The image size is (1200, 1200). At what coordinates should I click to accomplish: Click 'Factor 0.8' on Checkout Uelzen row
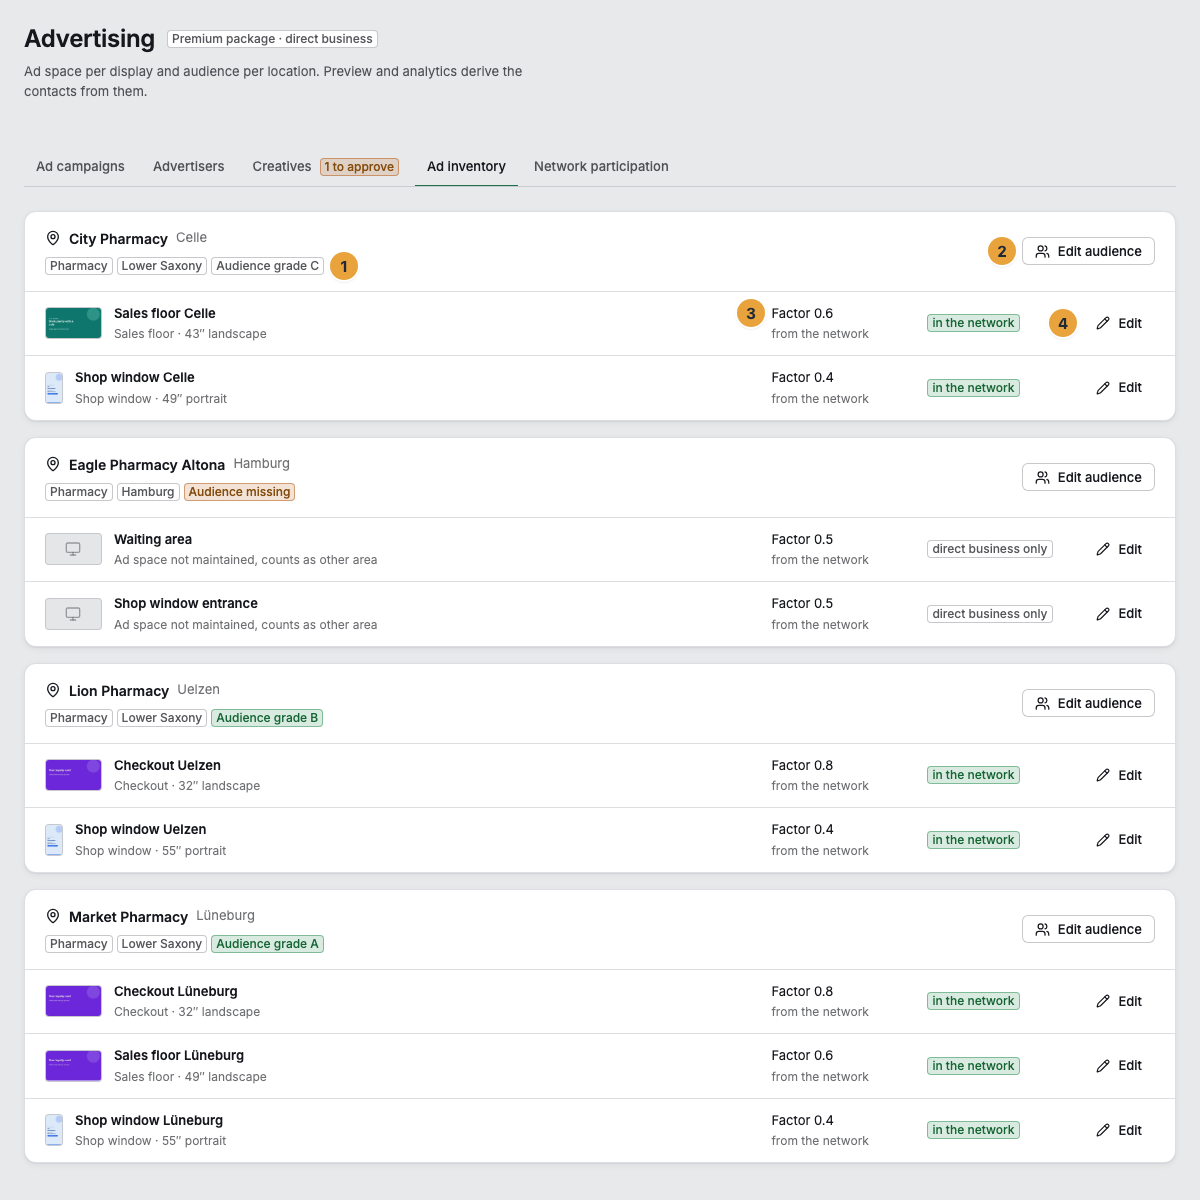802,765
